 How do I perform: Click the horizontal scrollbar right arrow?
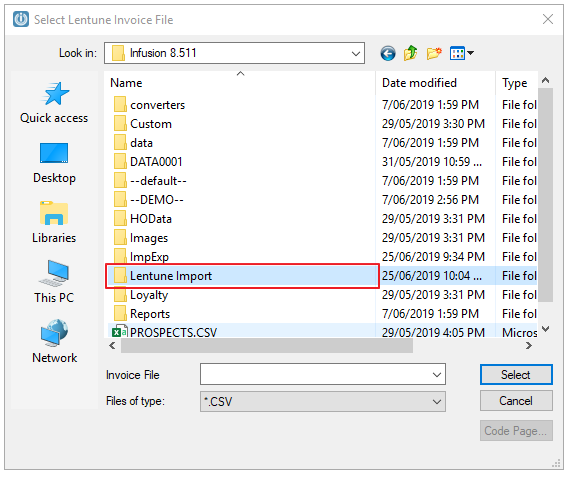click(x=528, y=346)
